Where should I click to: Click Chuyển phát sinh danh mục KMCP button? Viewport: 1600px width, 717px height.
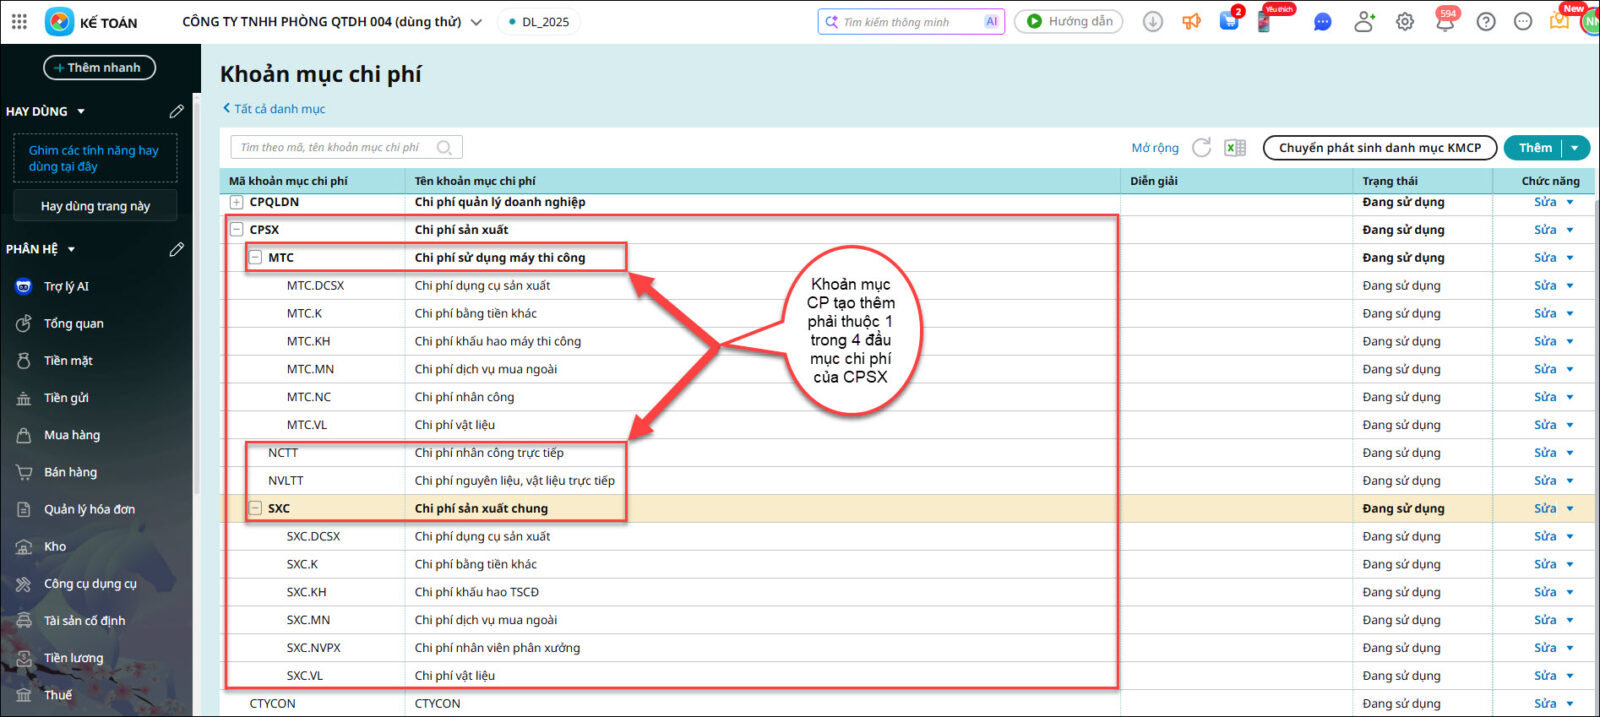pos(1379,148)
